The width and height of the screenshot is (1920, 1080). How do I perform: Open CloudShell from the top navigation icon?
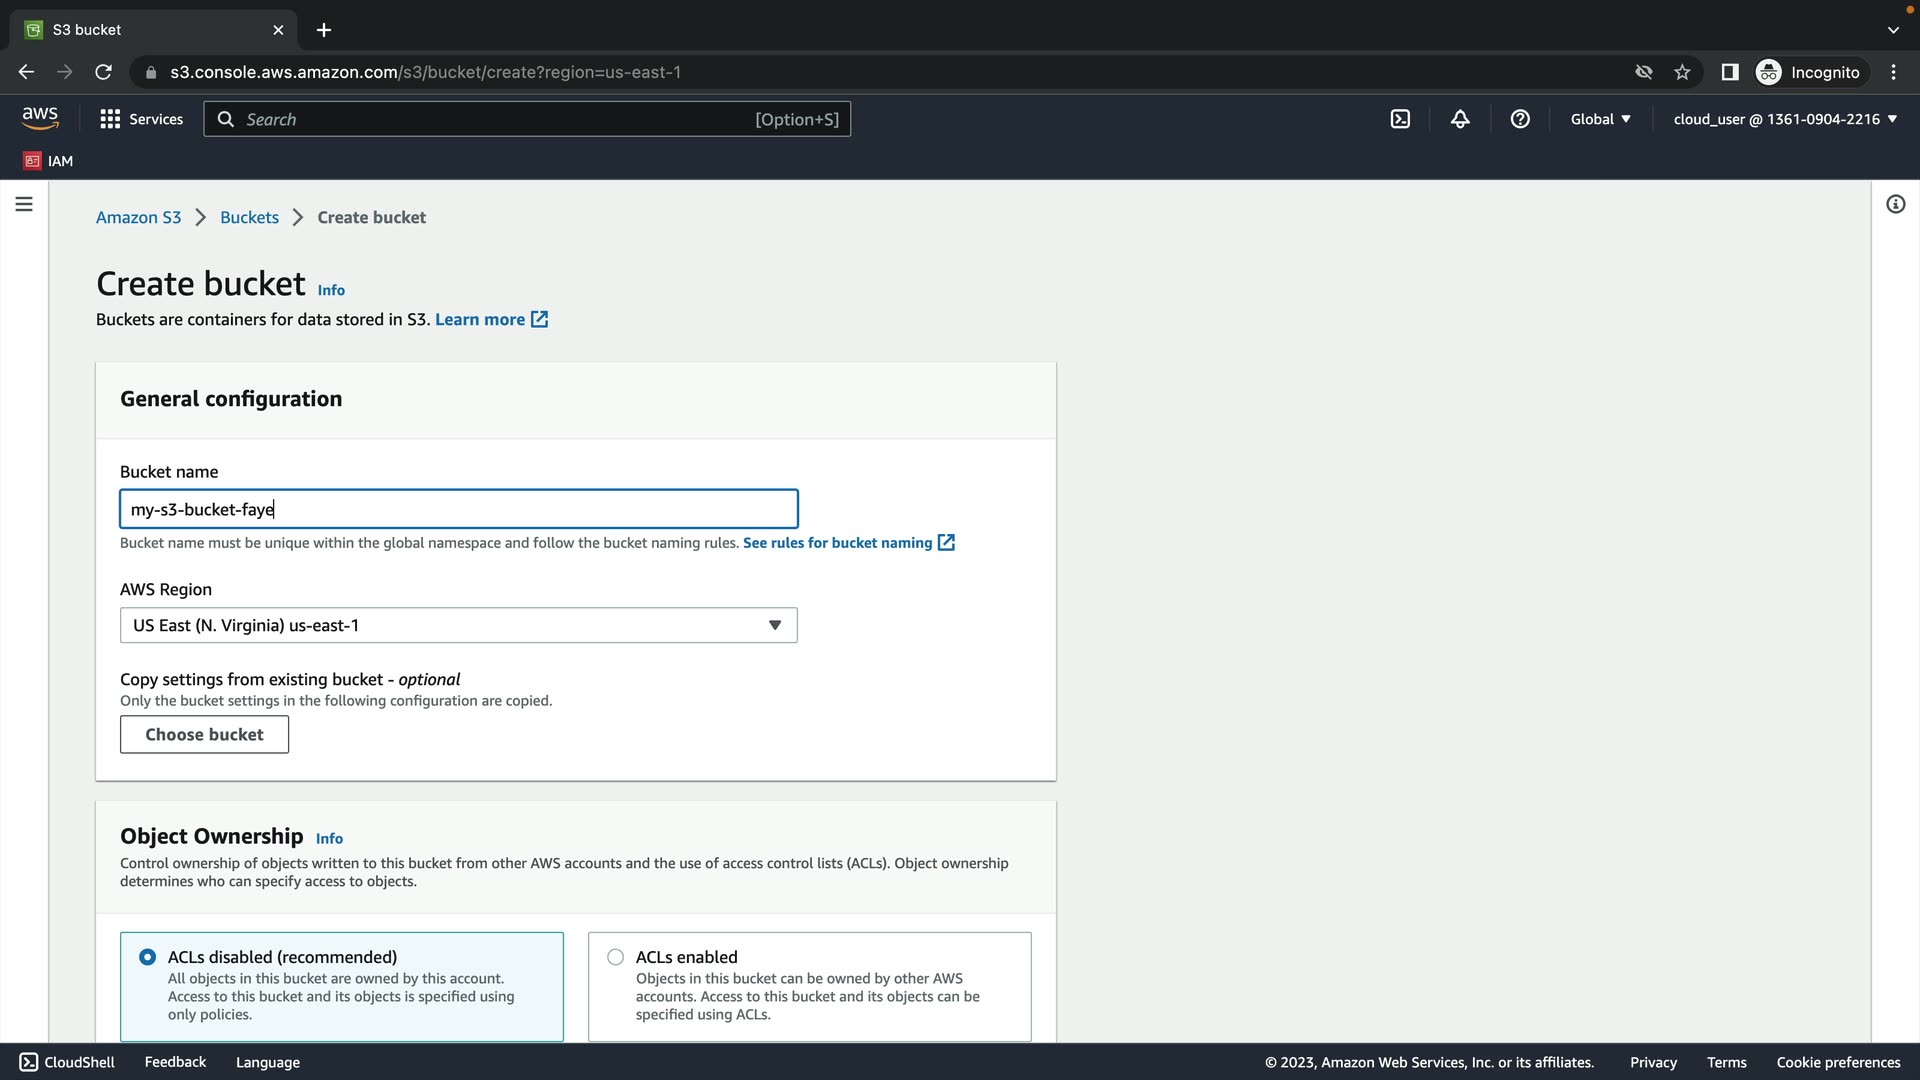(x=1400, y=119)
